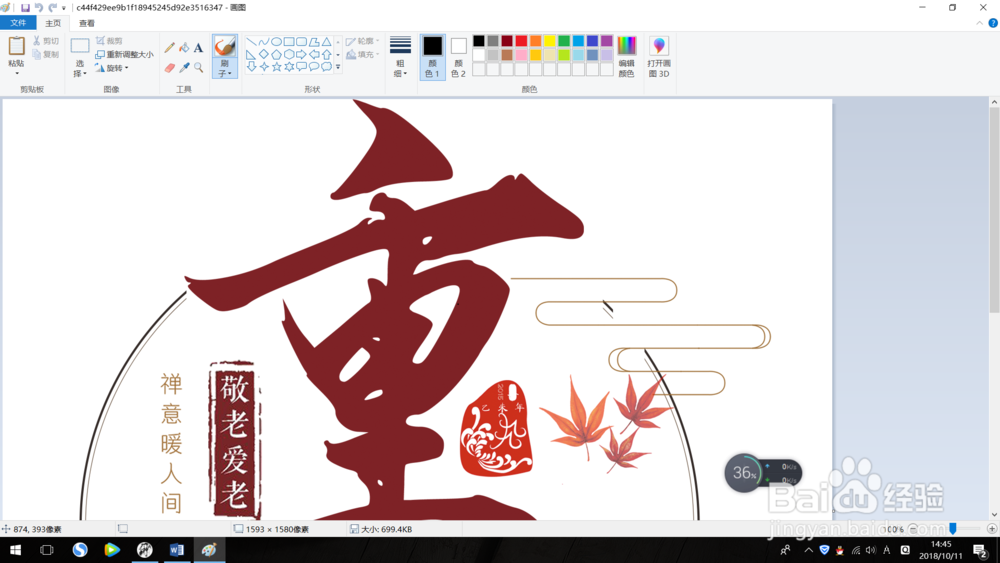Open Word from the taskbar
Image resolution: width=1000 pixels, height=563 pixels.
click(x=177, y=550)
